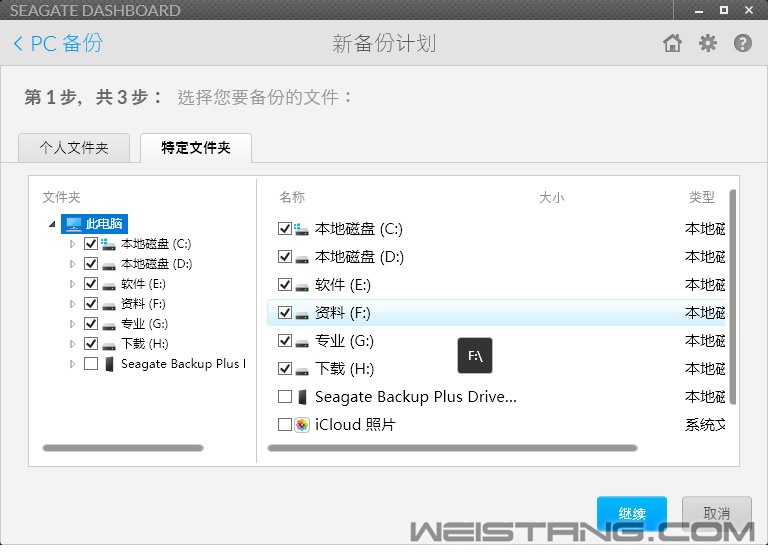
Task: Open the help question mark icon
Action: (x=743, y=43)
